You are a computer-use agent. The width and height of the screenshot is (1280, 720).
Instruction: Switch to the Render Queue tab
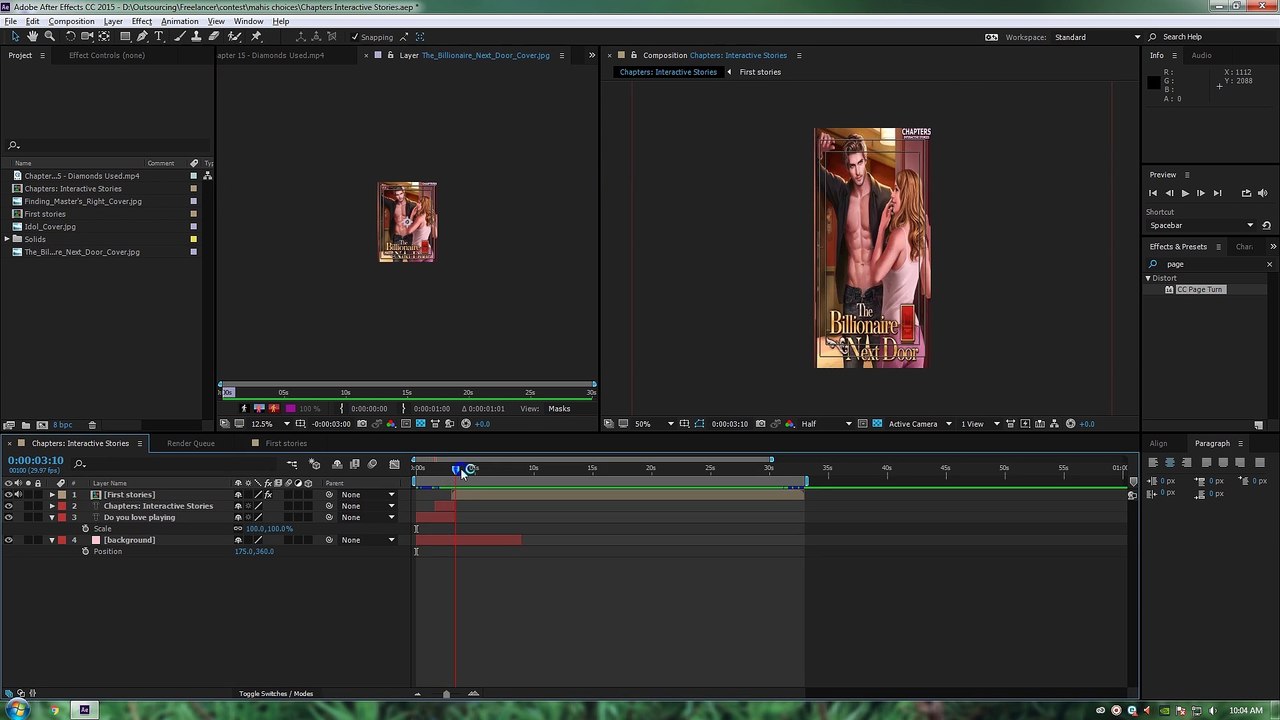pyautogui.click(x=190, y=444)
